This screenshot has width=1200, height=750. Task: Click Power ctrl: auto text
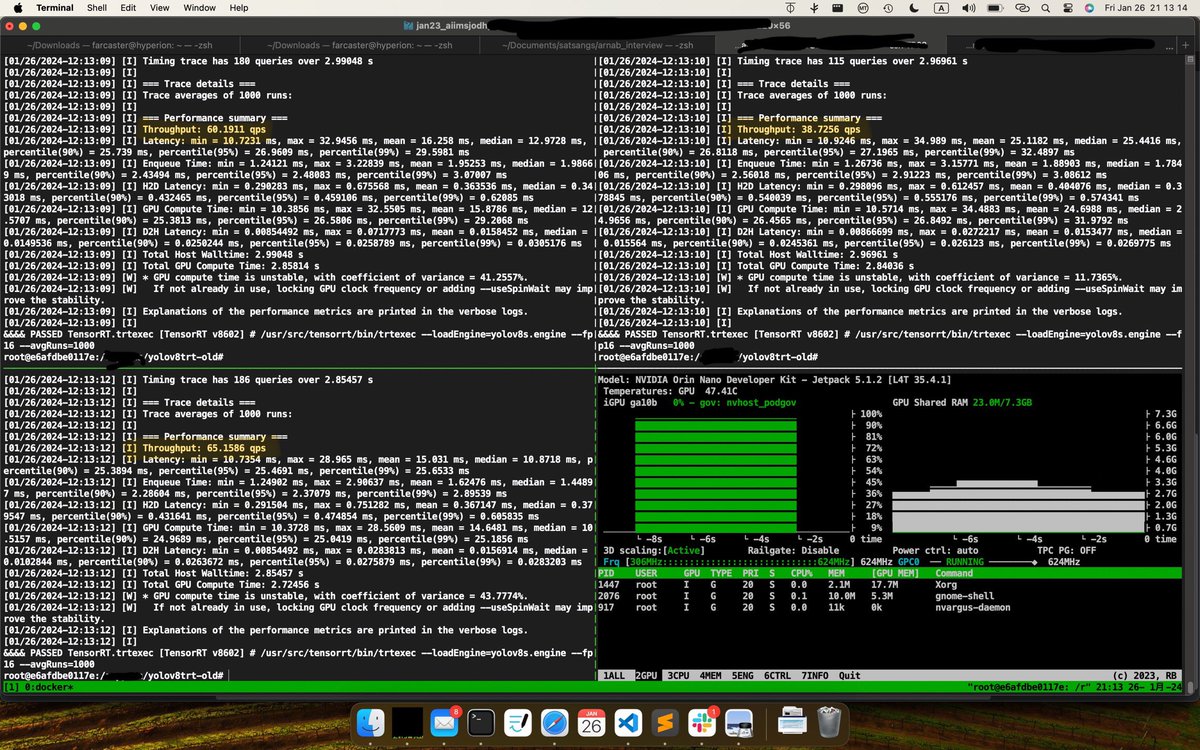tap(936, 551)
